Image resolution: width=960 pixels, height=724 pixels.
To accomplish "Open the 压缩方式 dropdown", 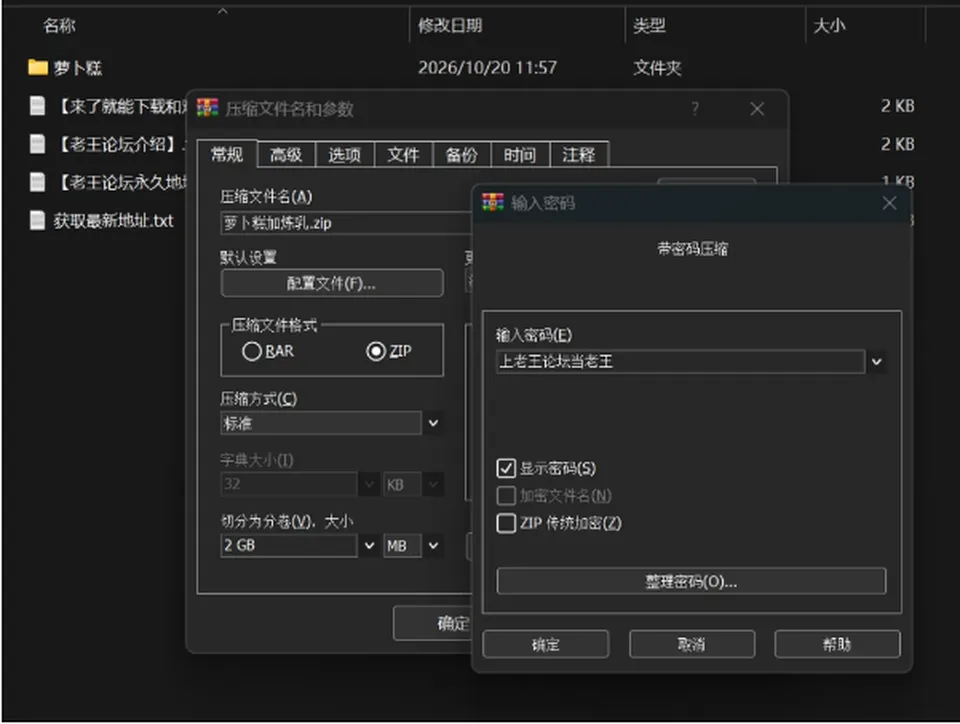I will (433, 423).
